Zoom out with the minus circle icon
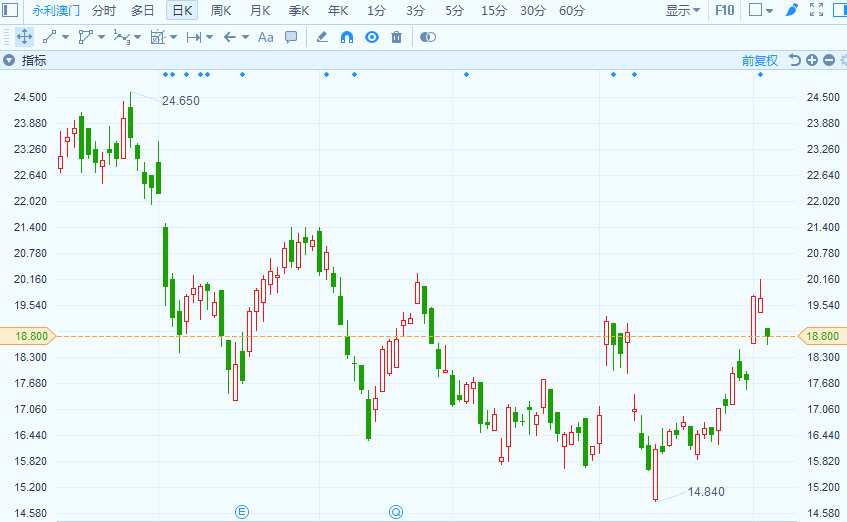 pyautogui.click(x=829, y=60)
